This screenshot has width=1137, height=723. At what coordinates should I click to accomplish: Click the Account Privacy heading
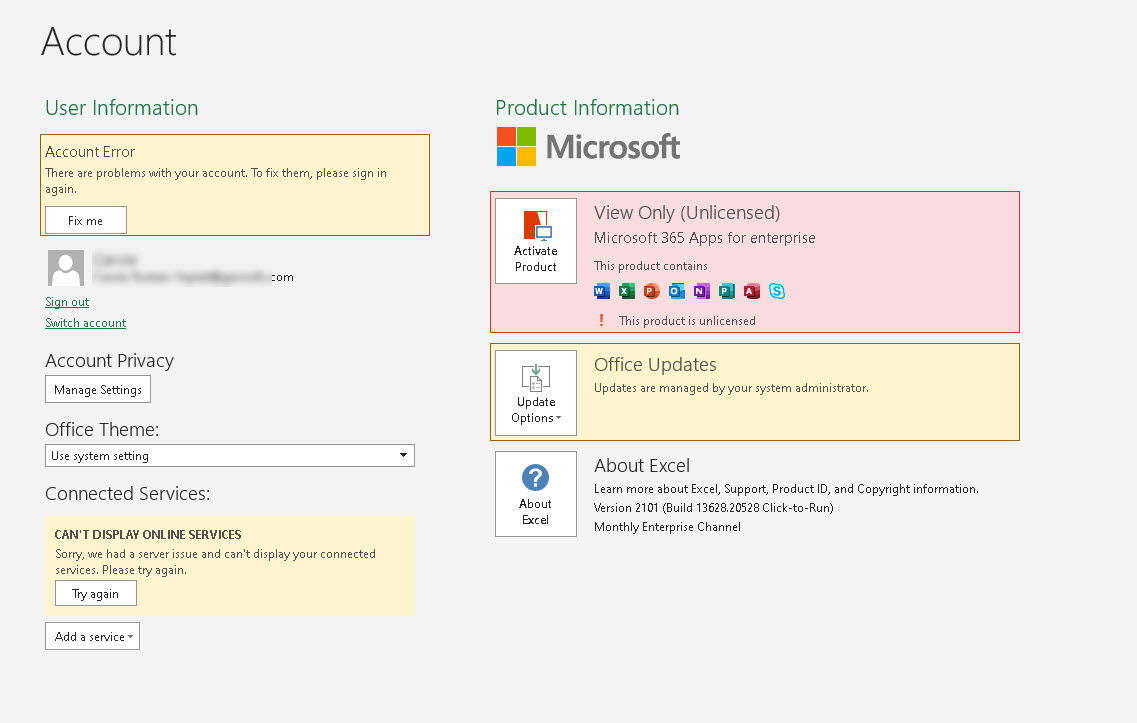pos(109,361)
